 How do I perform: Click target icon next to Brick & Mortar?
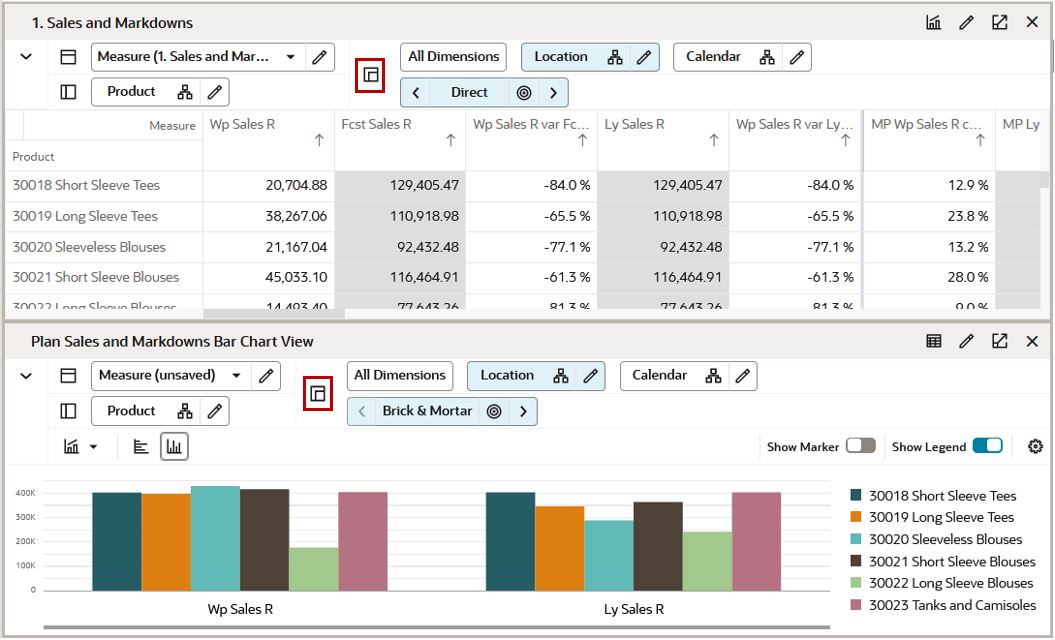(x=494, y=411)
